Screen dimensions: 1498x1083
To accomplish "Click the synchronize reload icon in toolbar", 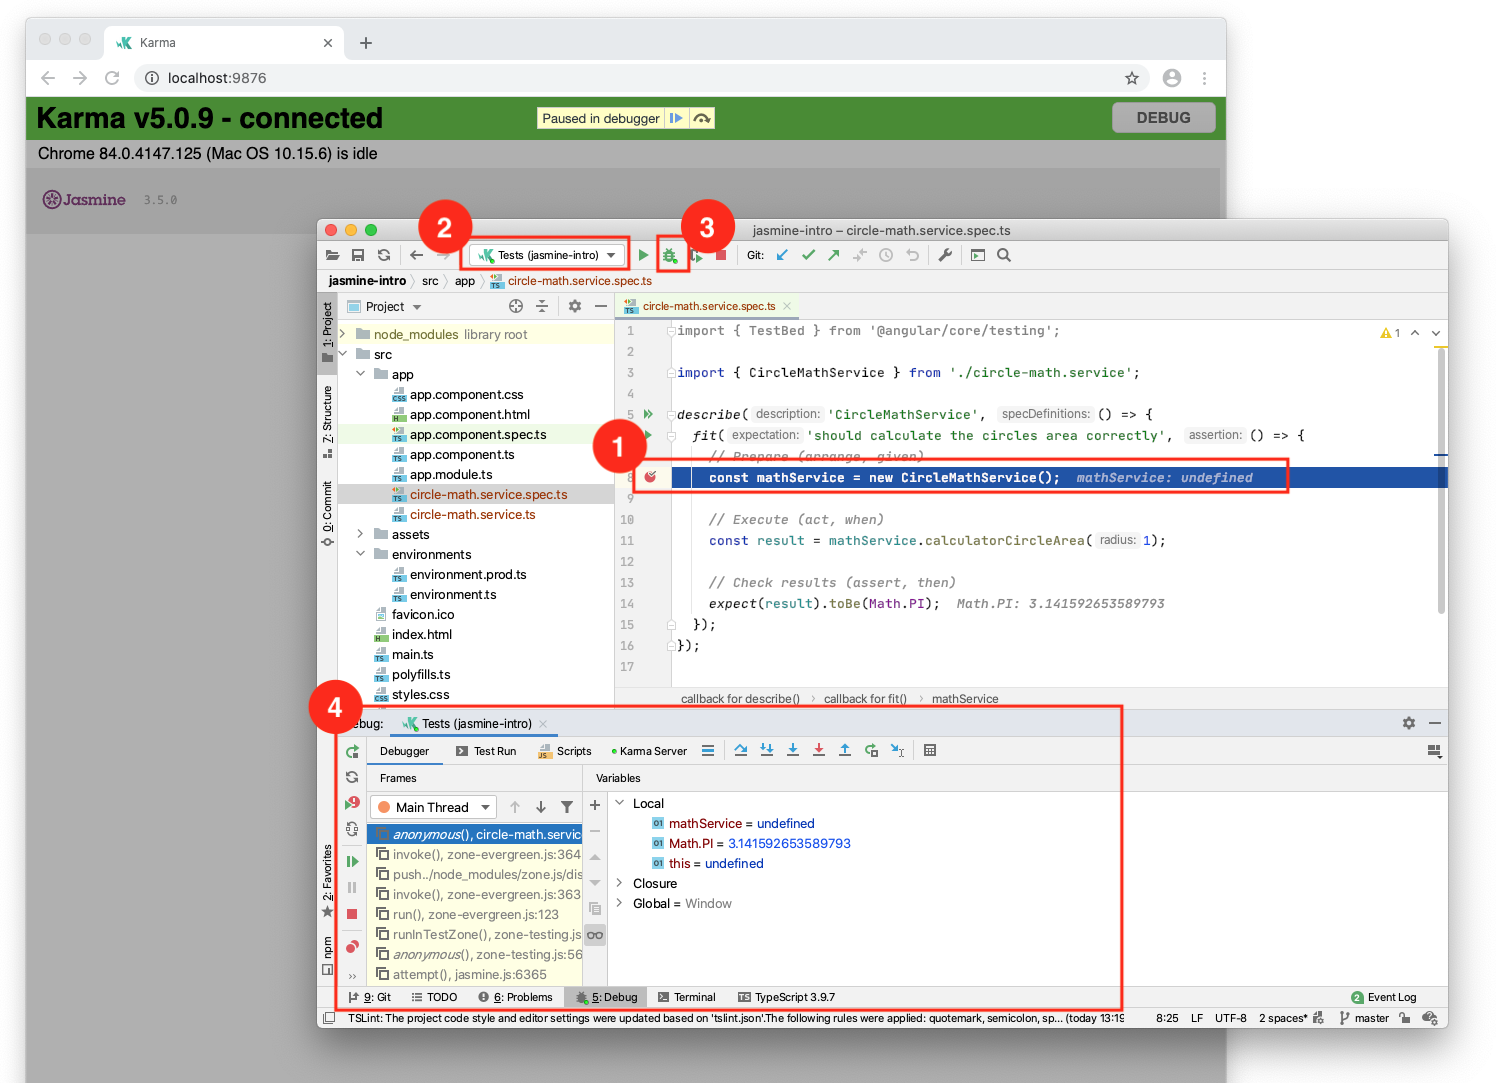I will click(383, 255).
